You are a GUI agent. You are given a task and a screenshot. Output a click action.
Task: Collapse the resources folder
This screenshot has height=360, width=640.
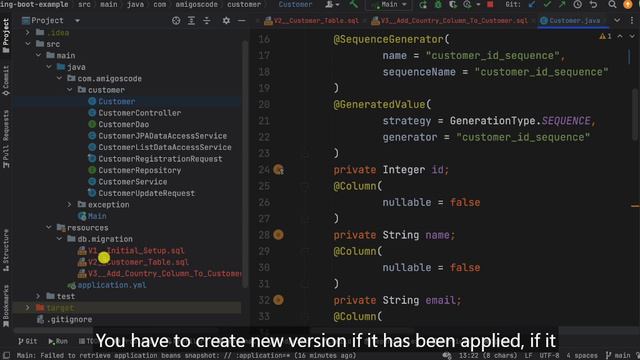click(49, 227)
